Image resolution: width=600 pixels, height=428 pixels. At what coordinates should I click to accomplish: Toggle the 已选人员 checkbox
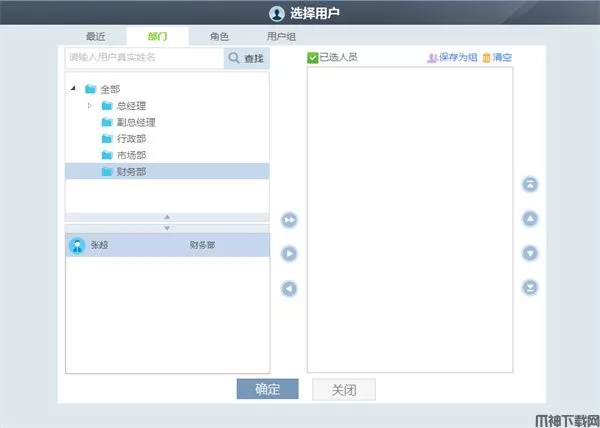coord(313,58)
